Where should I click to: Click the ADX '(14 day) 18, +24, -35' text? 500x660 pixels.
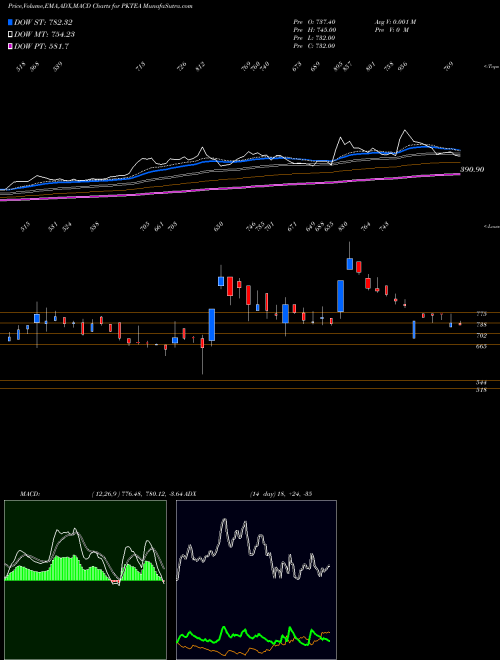coord(280,493)
